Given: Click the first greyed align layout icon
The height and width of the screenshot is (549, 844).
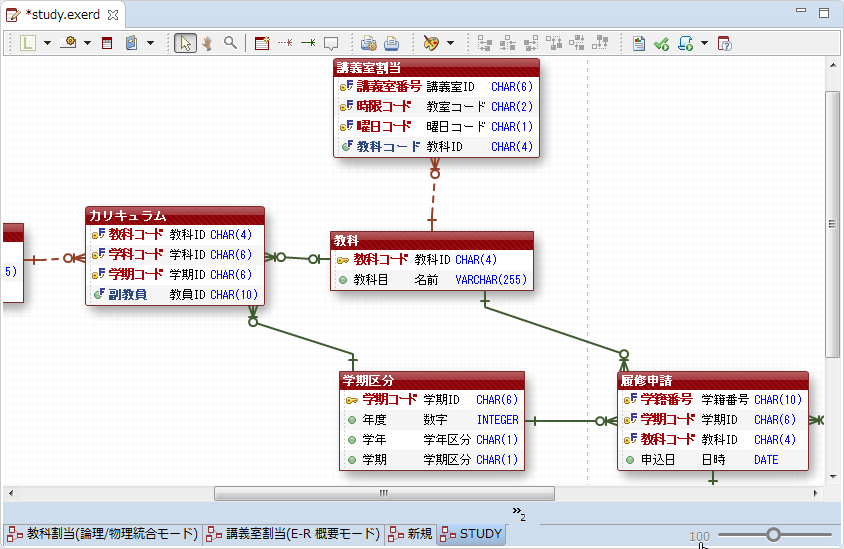Looking at the screenshot, I should (x=485, y=43).
